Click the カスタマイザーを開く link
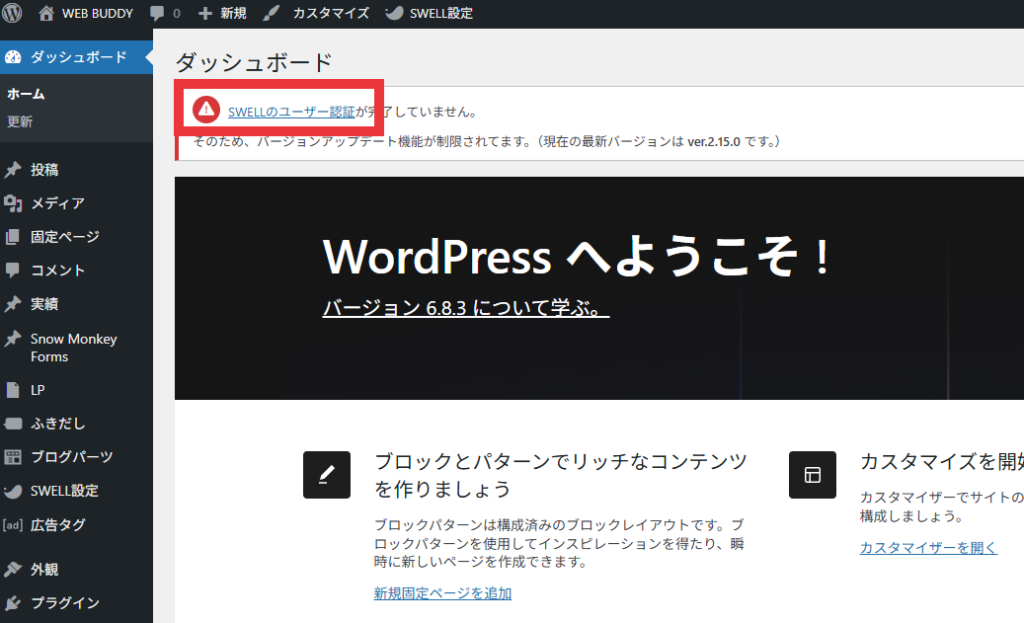Viewport: 1024px width, 623px height. (928, 547)
